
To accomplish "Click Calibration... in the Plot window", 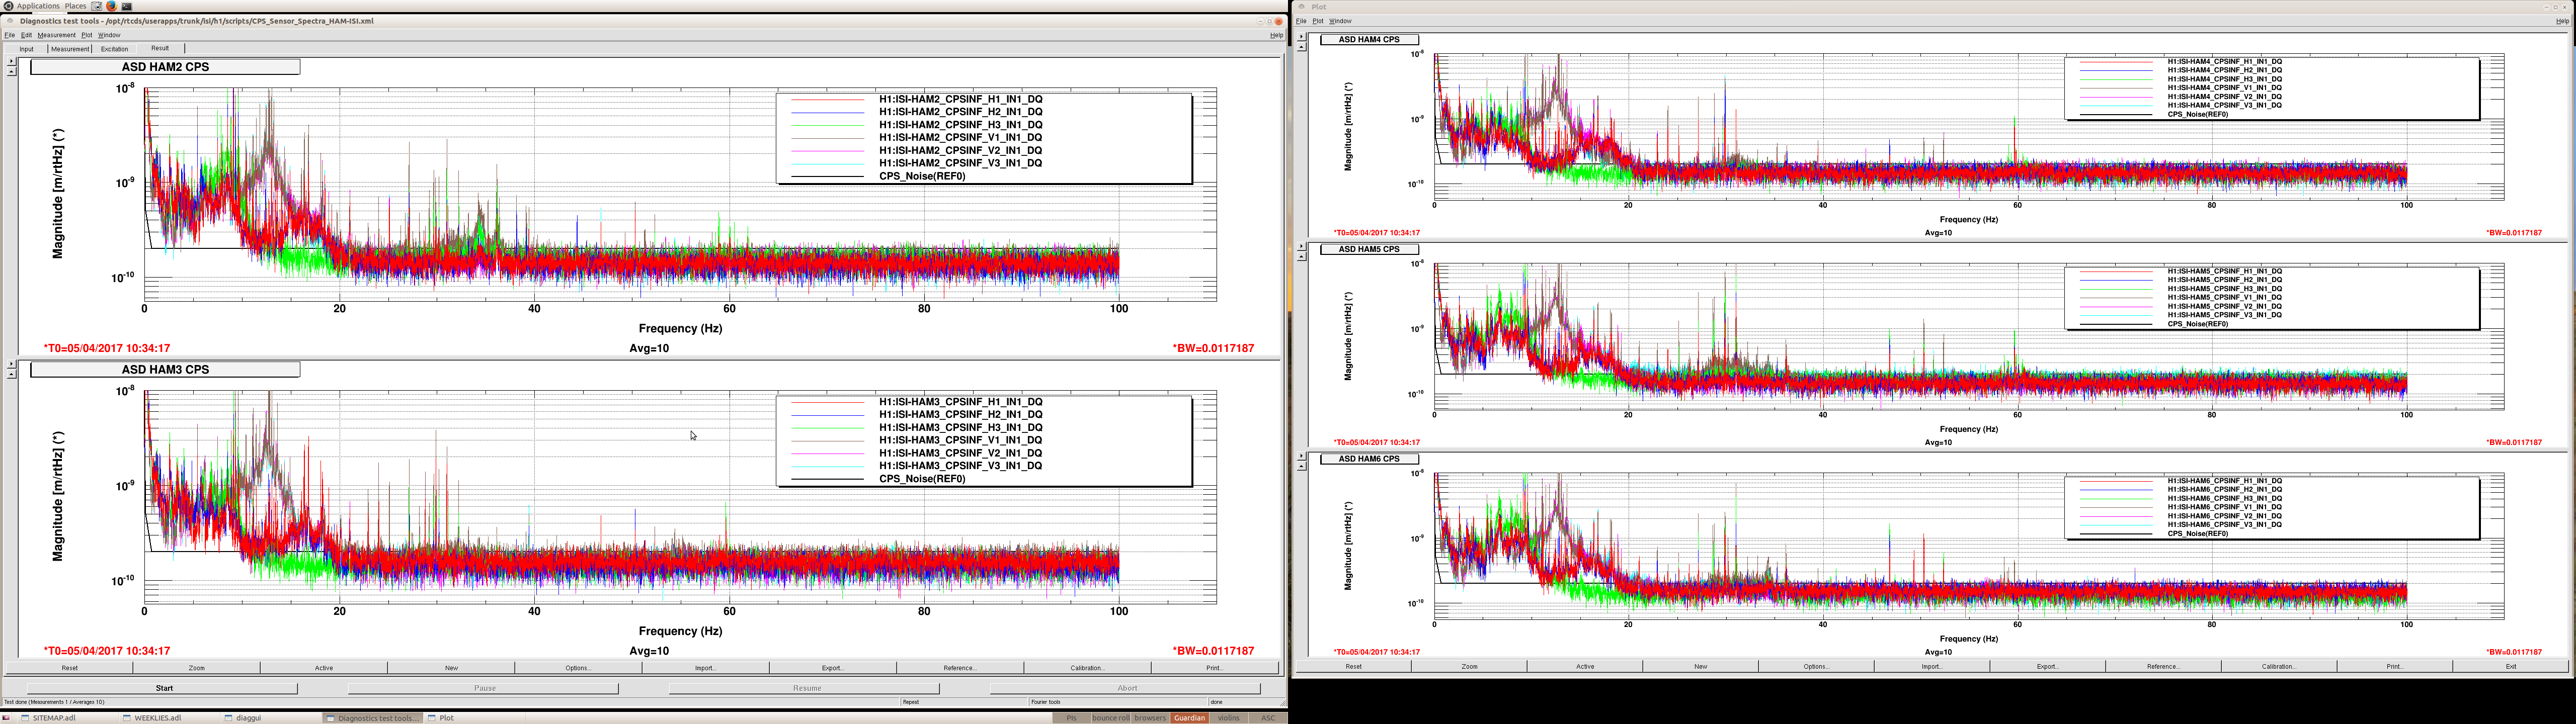I will [x=2279, y=666].
